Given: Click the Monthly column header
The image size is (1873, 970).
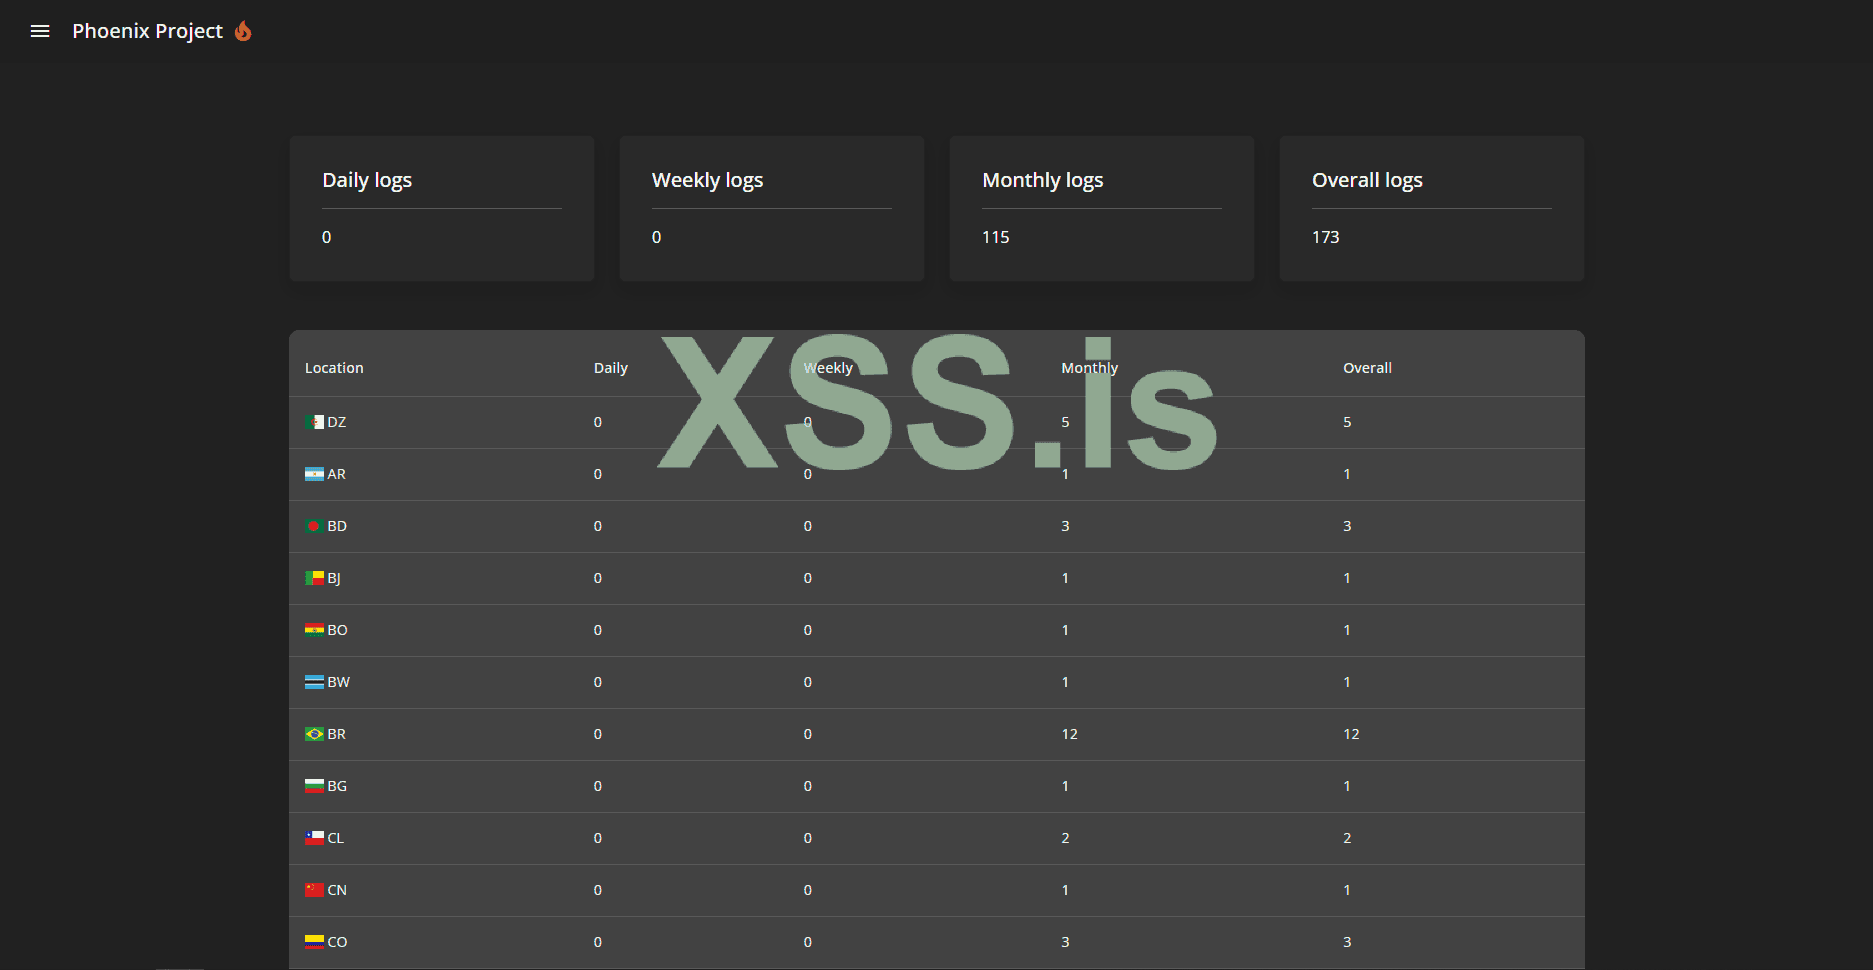Looking at the screenshot, I should 1090,368.
